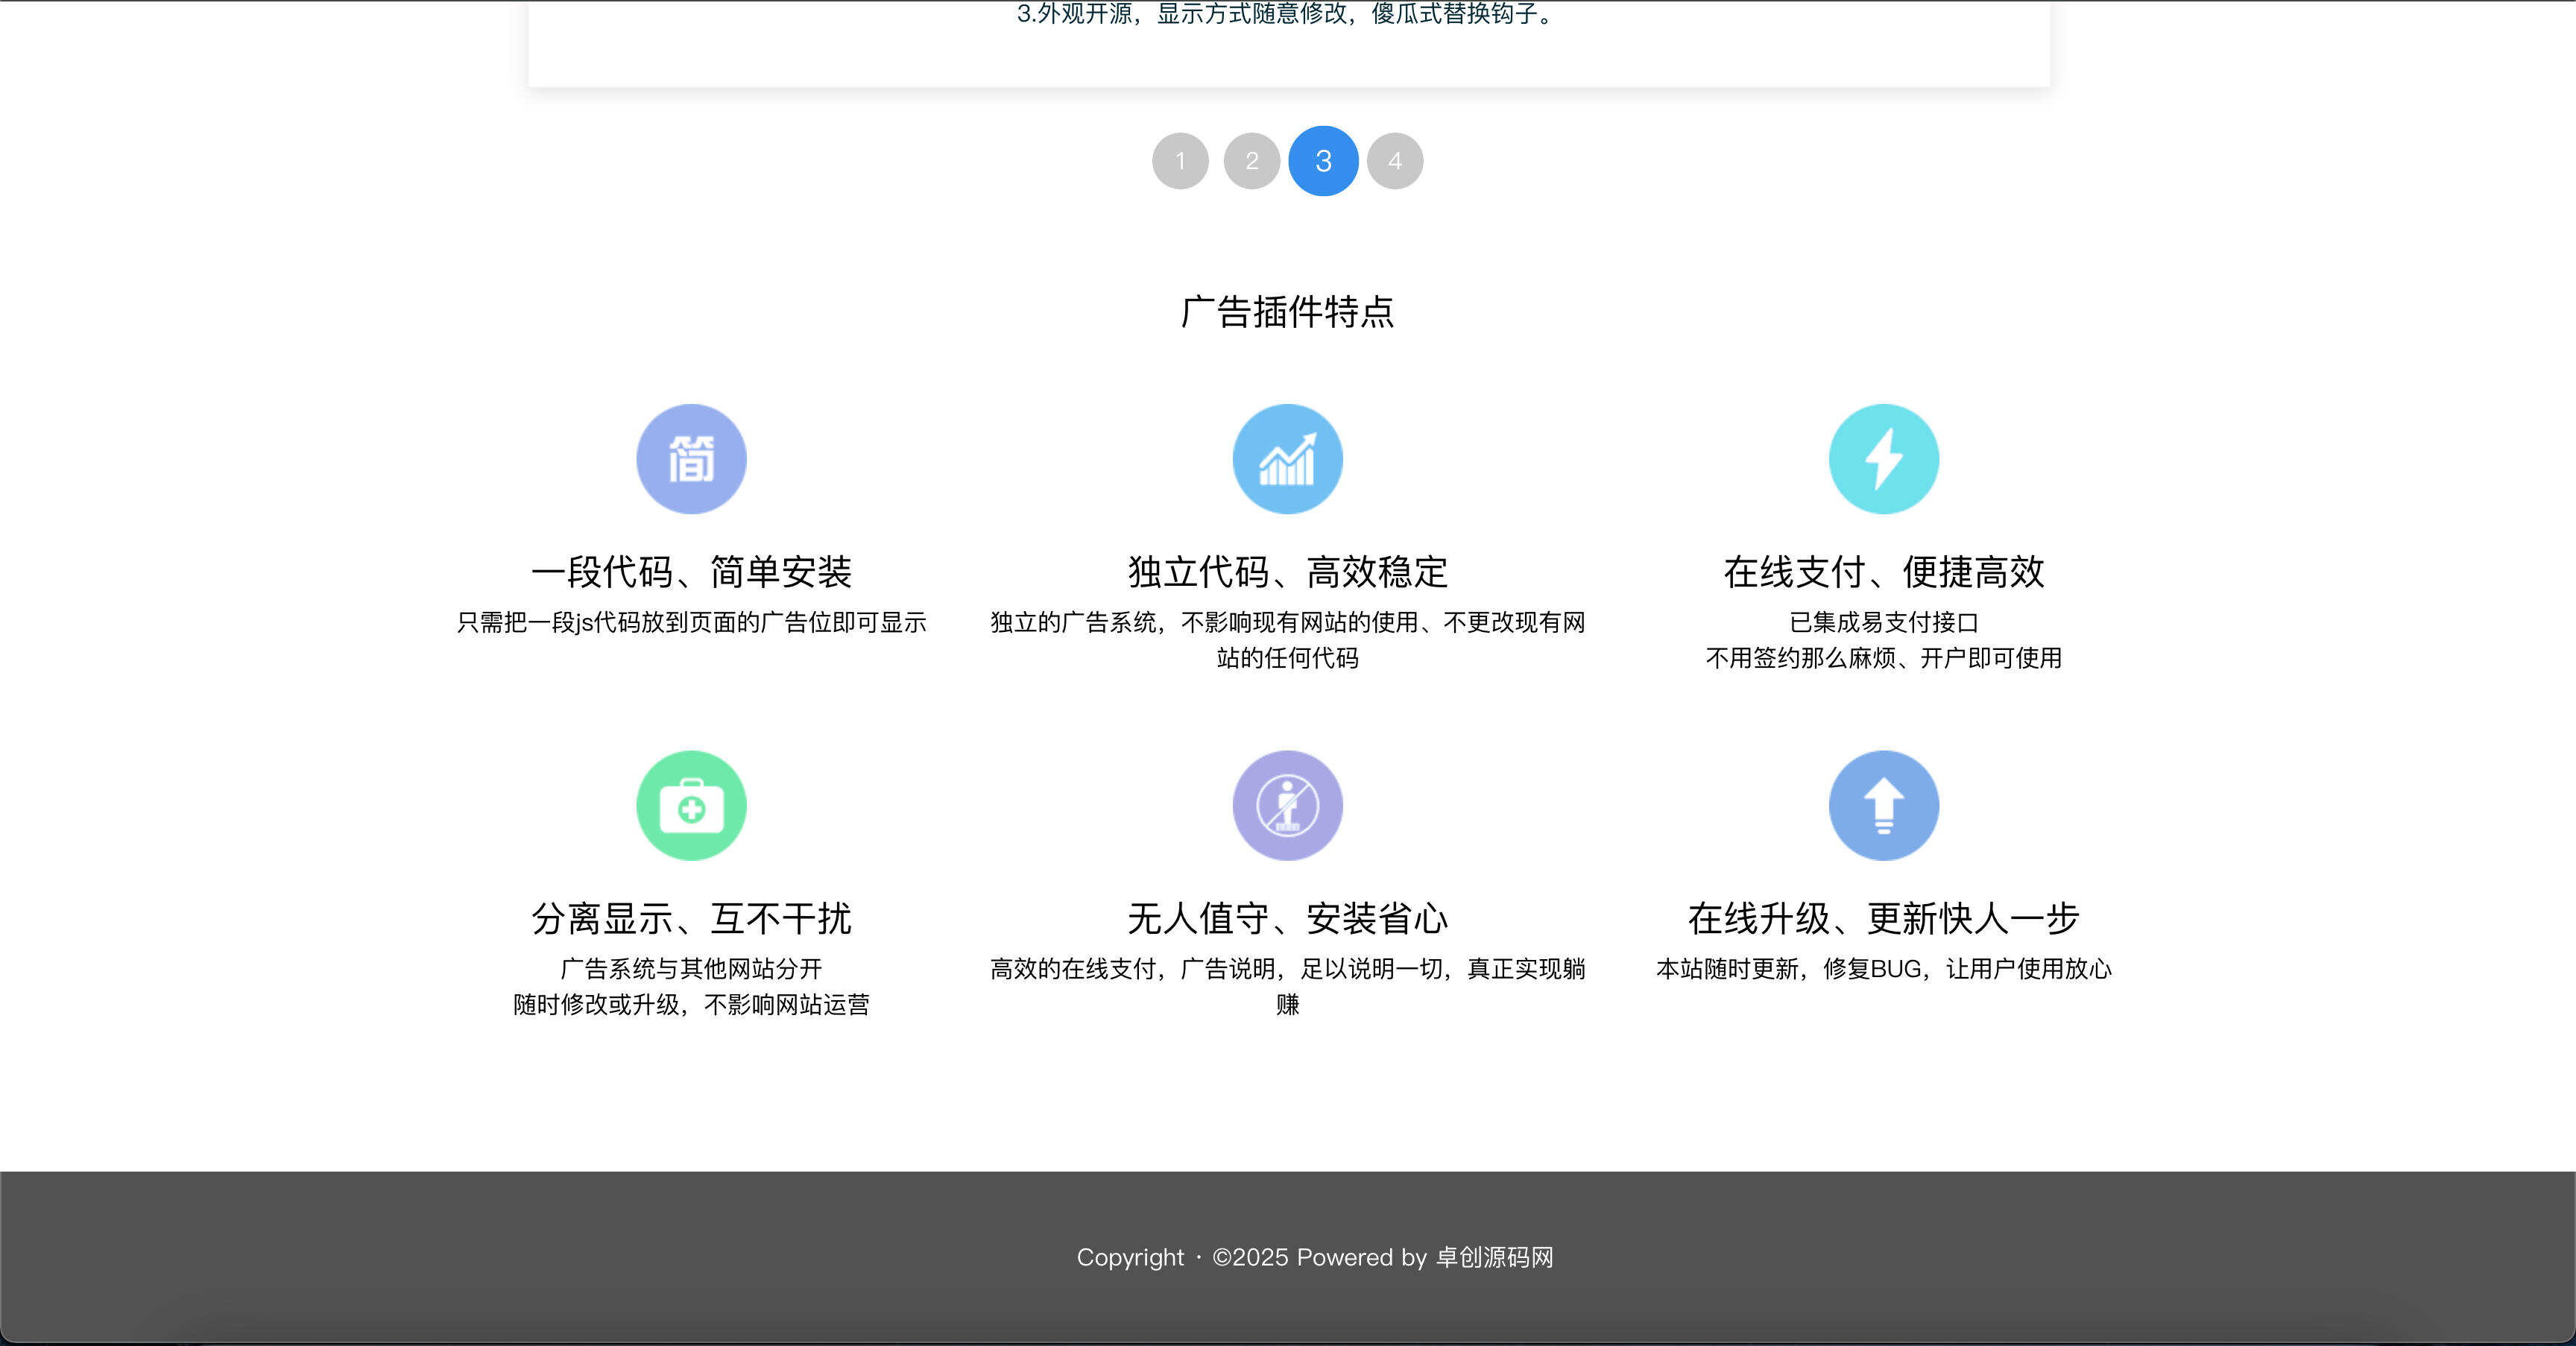Viewport: 2576px width, 1346px height.
Task: Click the active page 3 indicator
Action: click(1323, 161)
